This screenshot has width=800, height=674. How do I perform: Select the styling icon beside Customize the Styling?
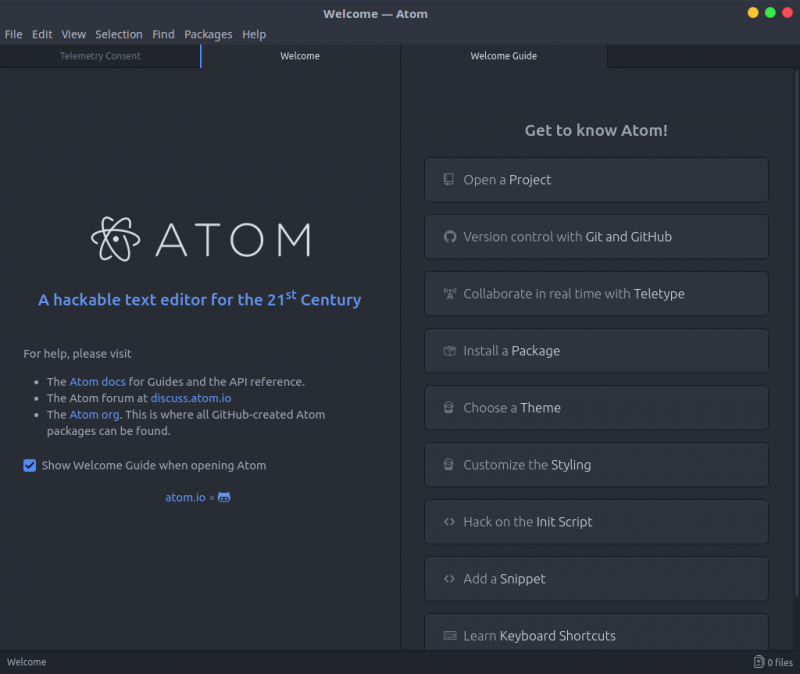[447, 464]
